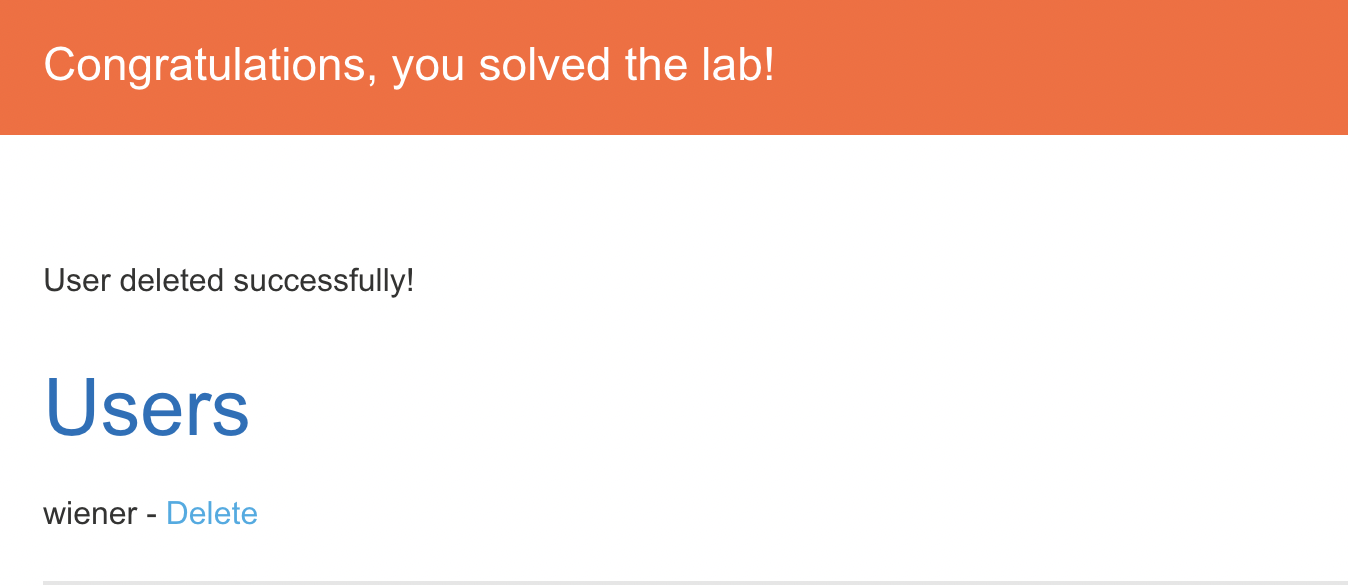Click the Users heading

(x=147, y=408)
